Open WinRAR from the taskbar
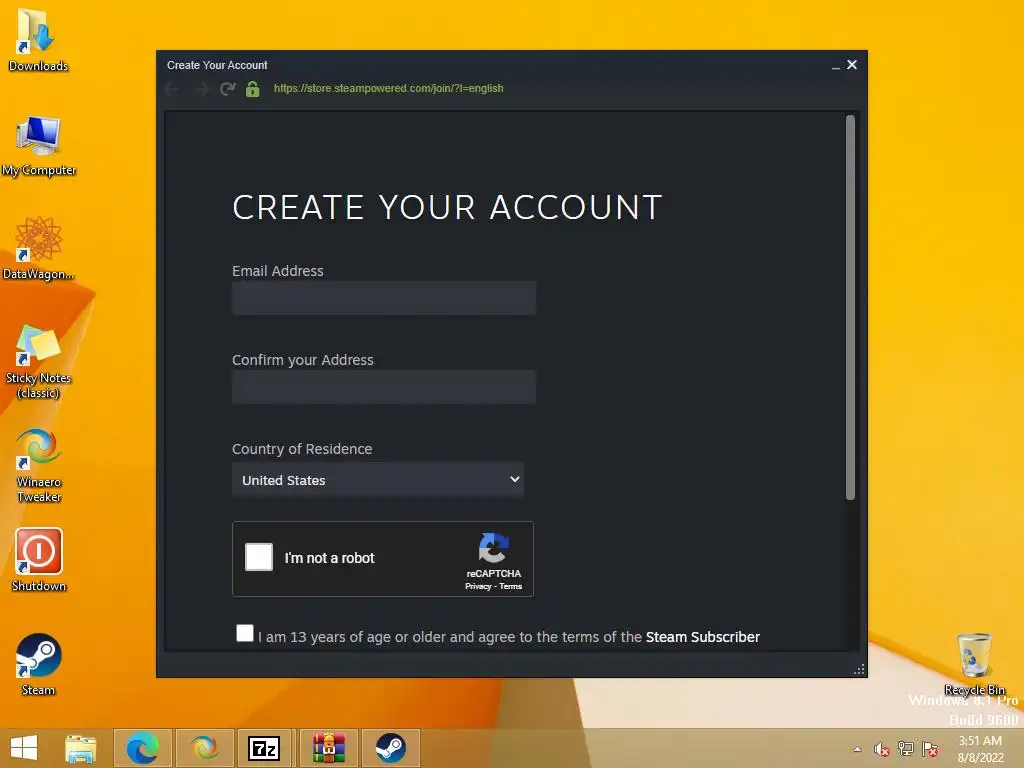 [x=328, y=748]
